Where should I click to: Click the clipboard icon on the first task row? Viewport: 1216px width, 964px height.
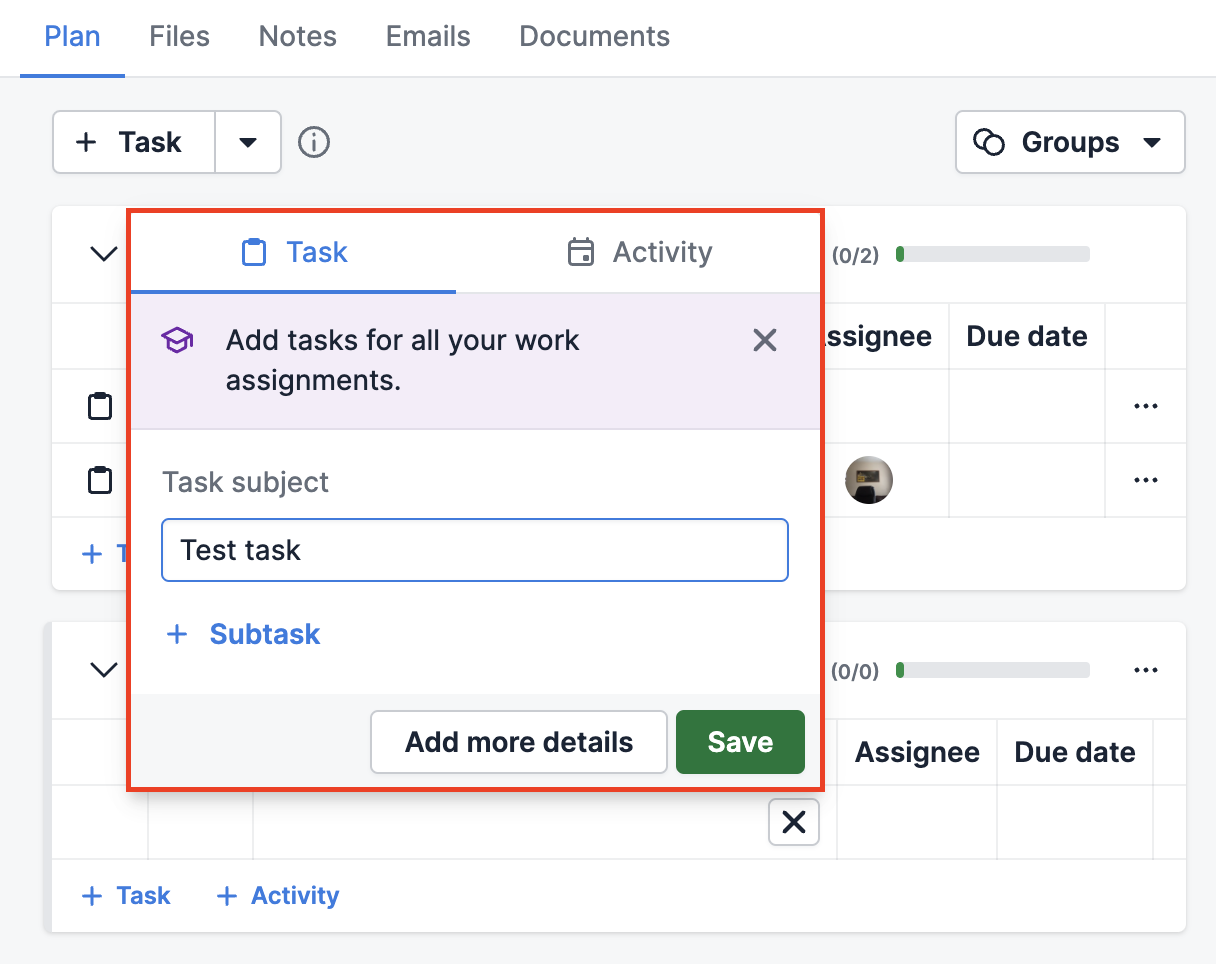[100, 406]
